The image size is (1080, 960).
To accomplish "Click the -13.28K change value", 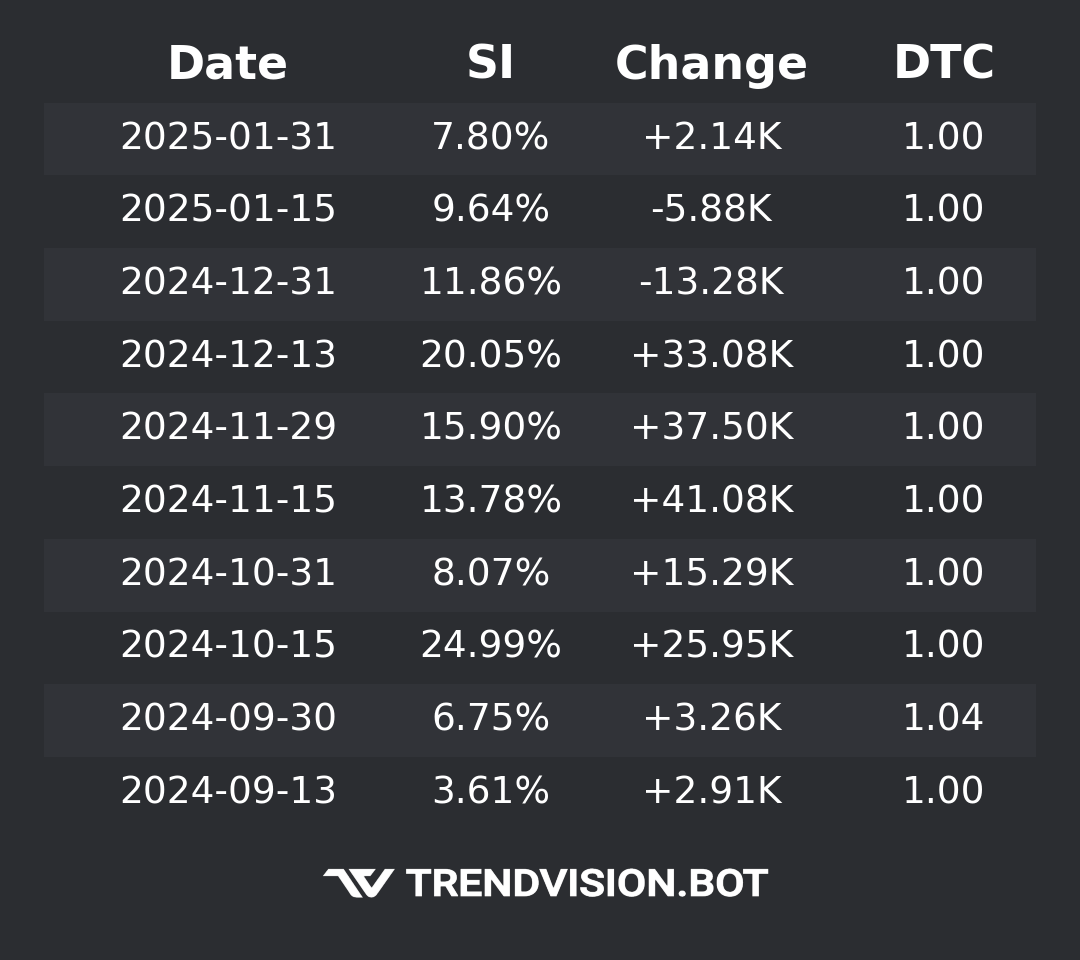I will (x=711, y=282).
